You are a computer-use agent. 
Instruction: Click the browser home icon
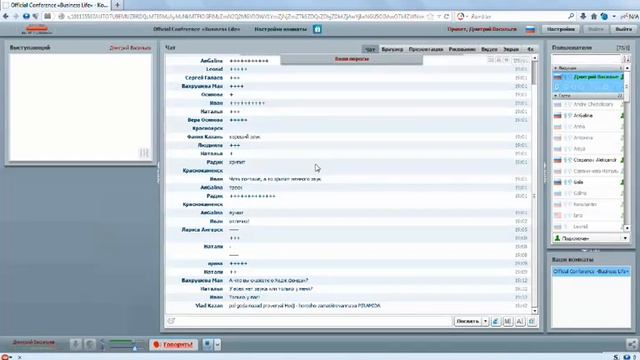(x=594, y=16)
